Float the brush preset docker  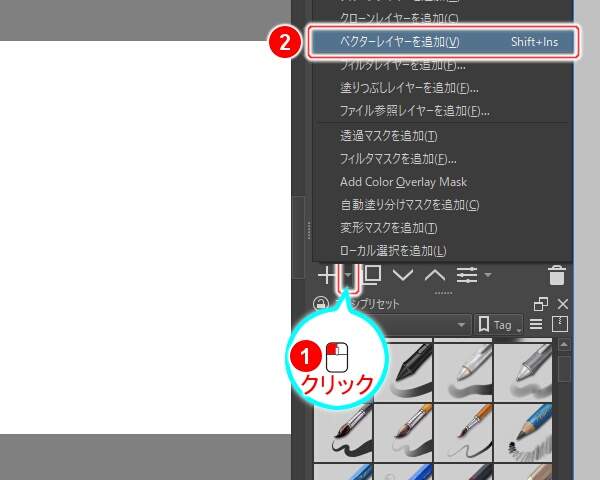click(541, 304)
